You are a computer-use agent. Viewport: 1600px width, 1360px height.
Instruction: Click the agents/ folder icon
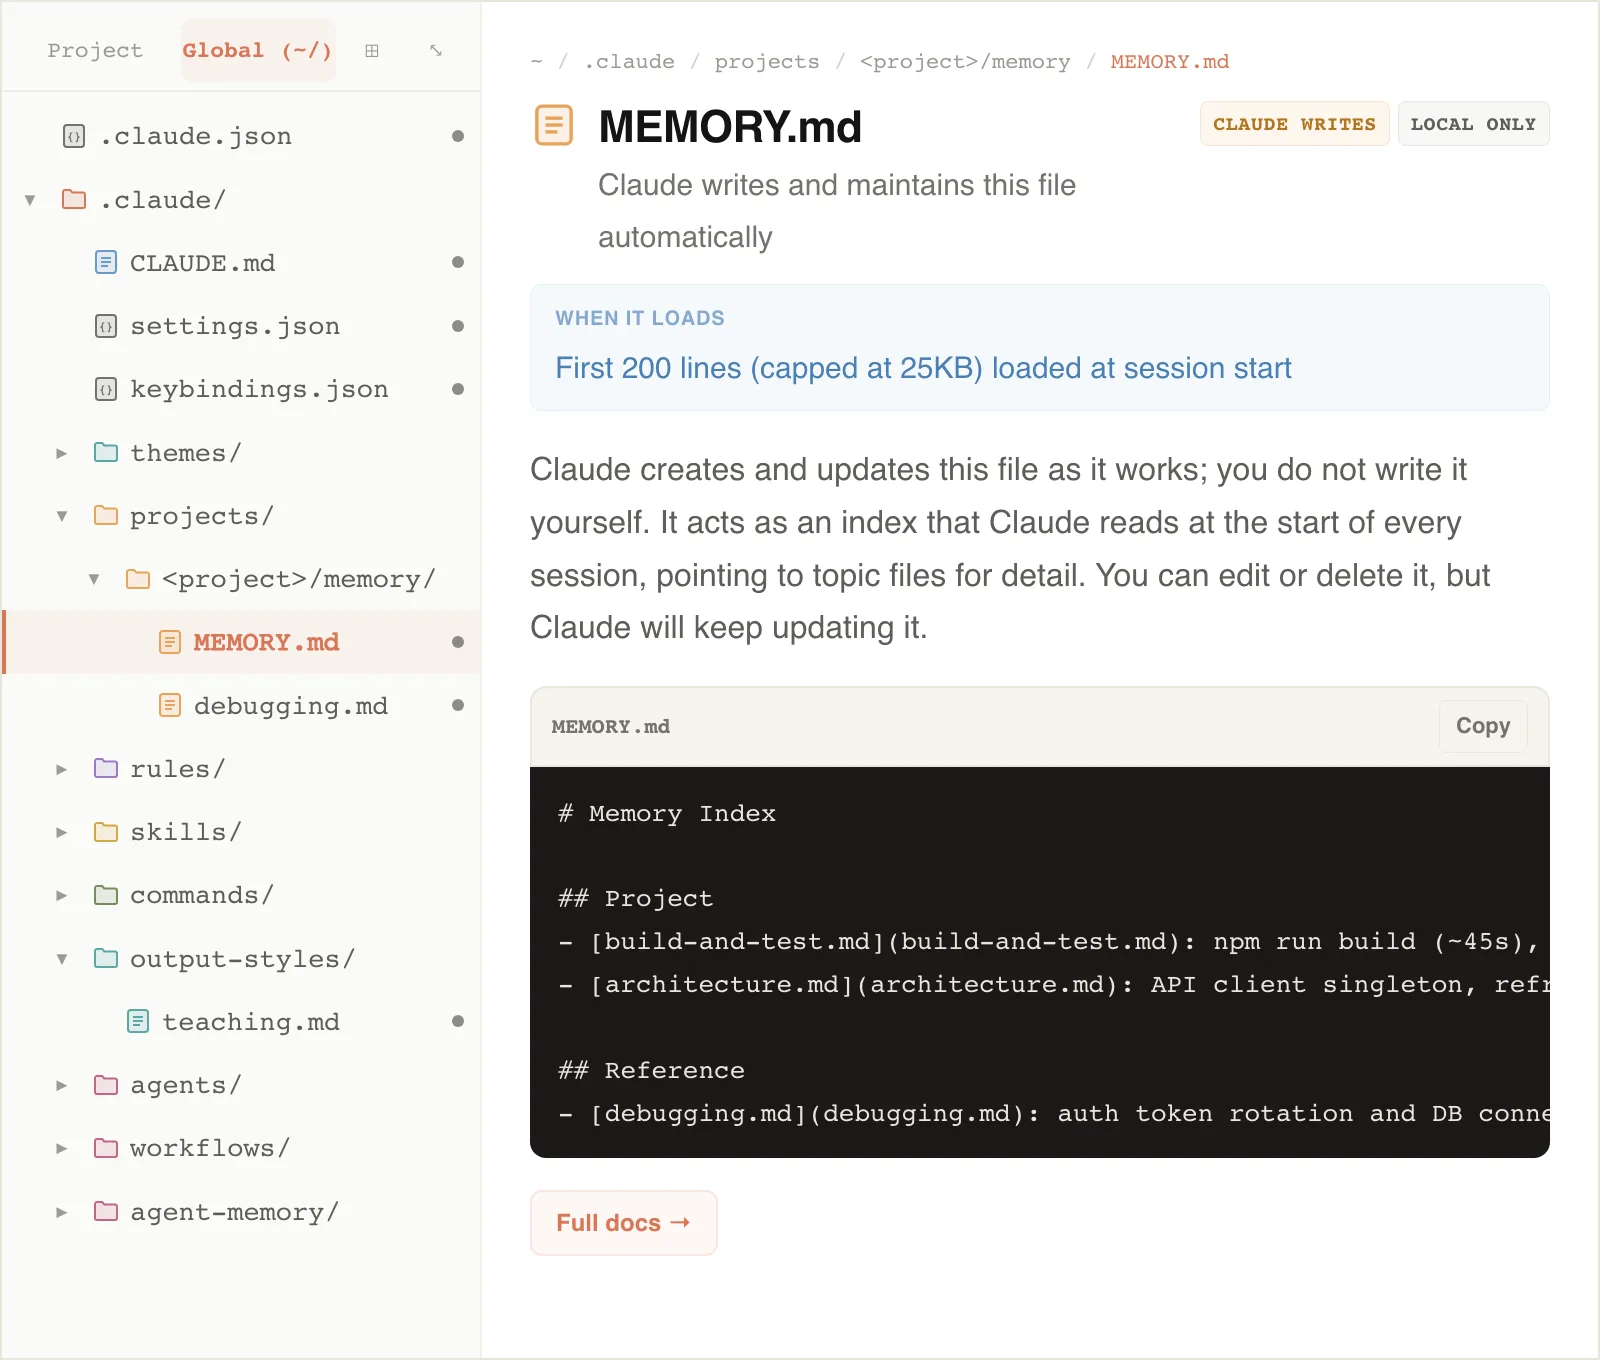tap(106, 1085)
